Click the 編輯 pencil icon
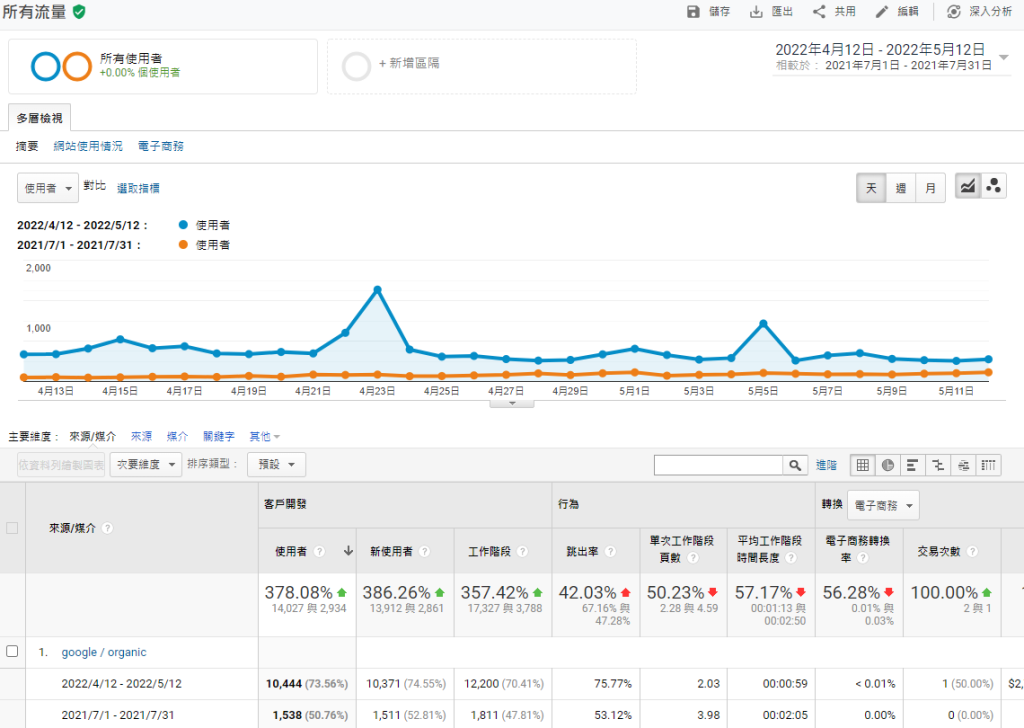This screenshot has height=728, width=1024. [881, 12]
